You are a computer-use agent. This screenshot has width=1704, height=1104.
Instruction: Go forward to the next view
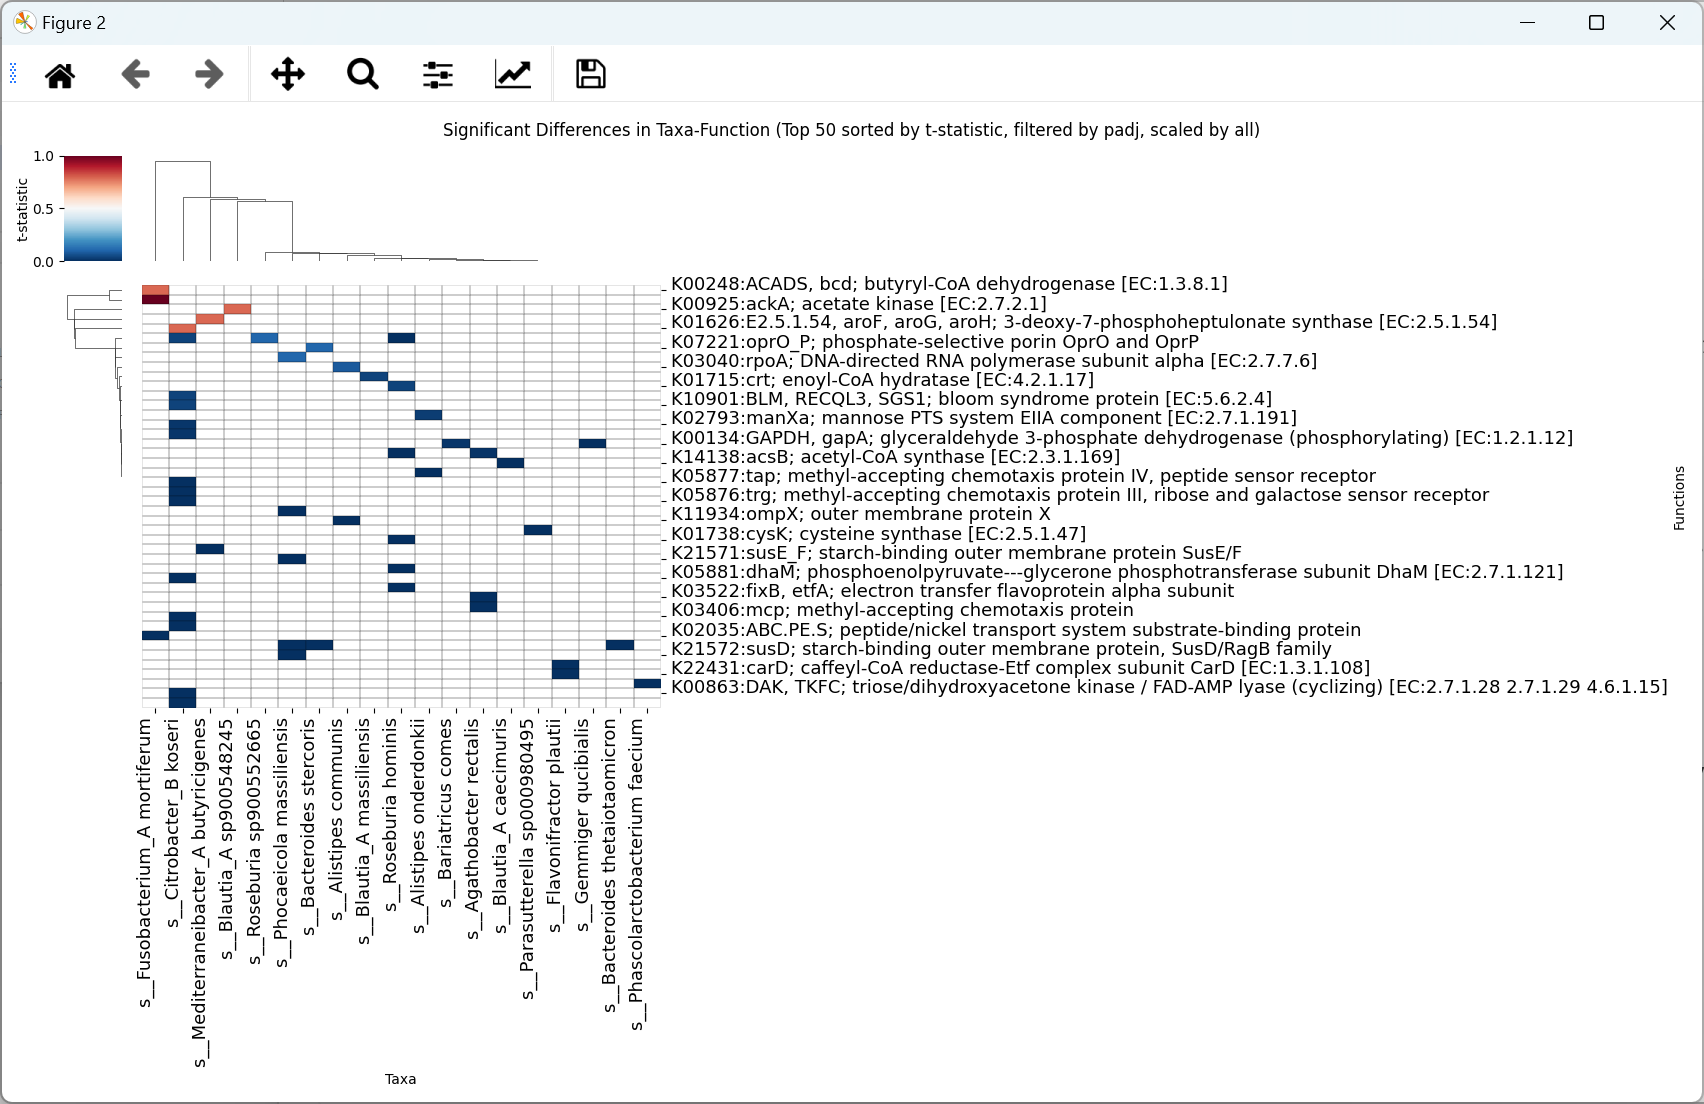tap(209, 75)
